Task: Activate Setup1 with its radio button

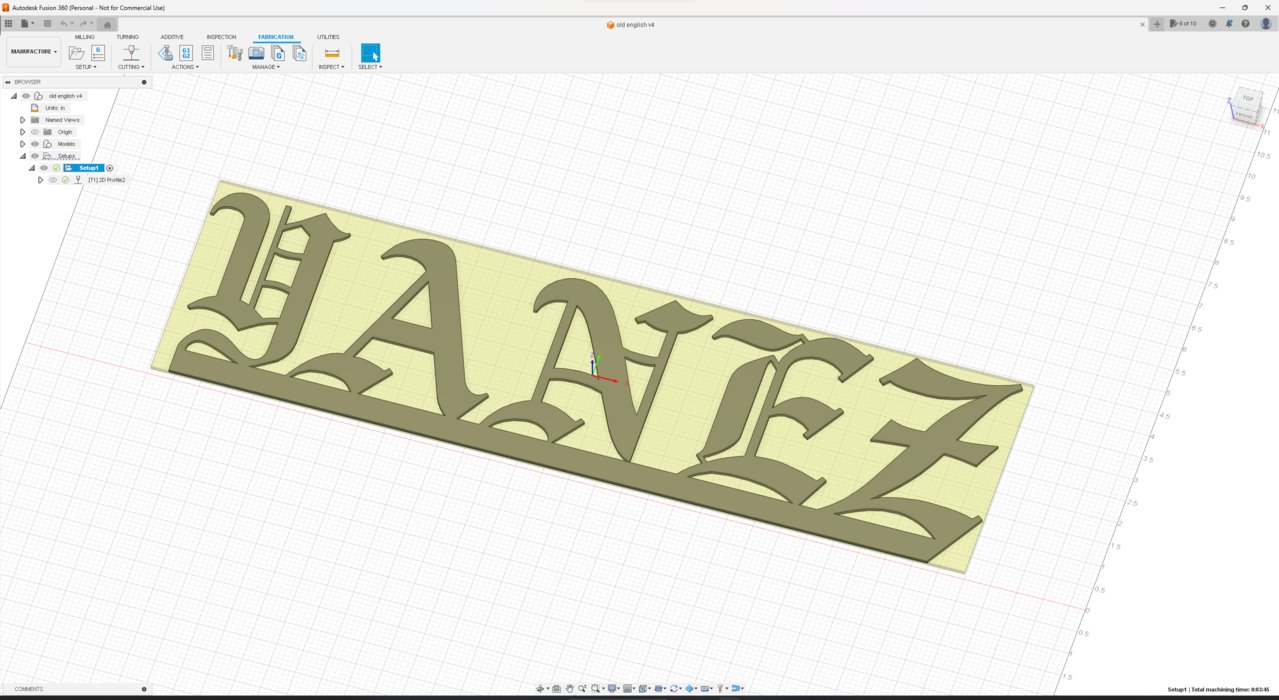Action: click(x=110, y=168)
